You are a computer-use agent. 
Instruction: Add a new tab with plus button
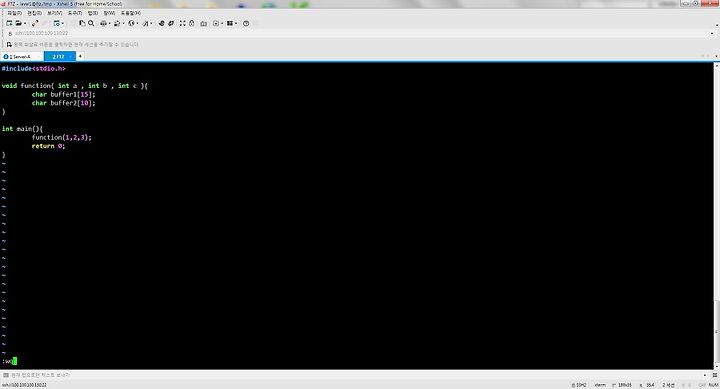[x=80, y=56]
